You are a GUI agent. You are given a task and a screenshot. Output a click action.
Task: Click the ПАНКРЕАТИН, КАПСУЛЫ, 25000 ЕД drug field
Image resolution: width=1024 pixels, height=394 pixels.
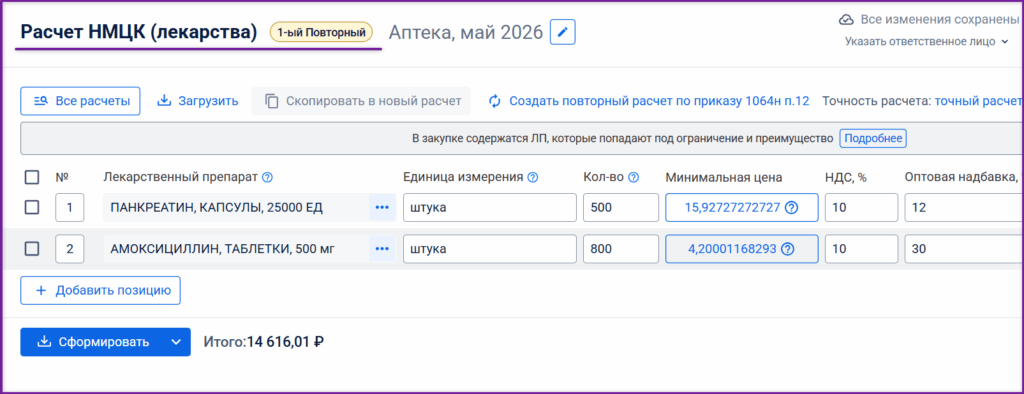coord(236,208)
